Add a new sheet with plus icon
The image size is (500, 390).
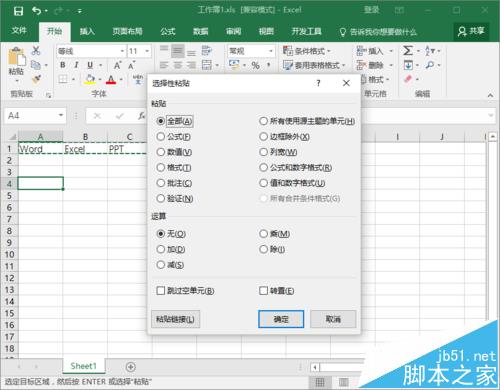point(131,367)
